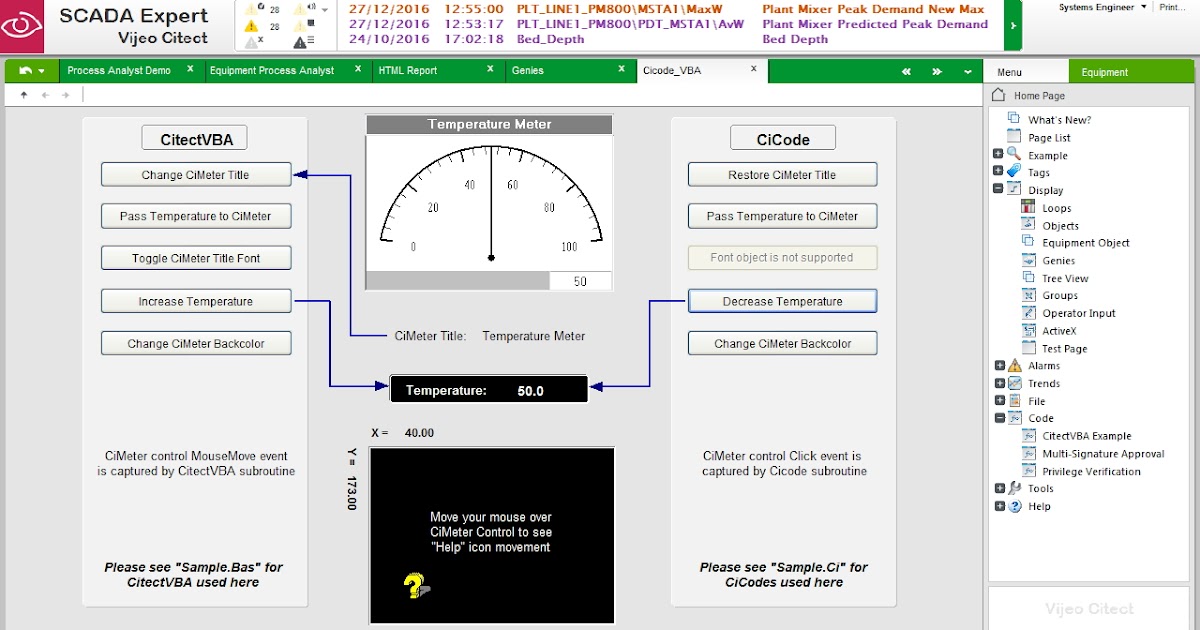The width and height of the screenshot is (1200, 630).
Task: Collapse the Display tree section
Action: [998, 189]
